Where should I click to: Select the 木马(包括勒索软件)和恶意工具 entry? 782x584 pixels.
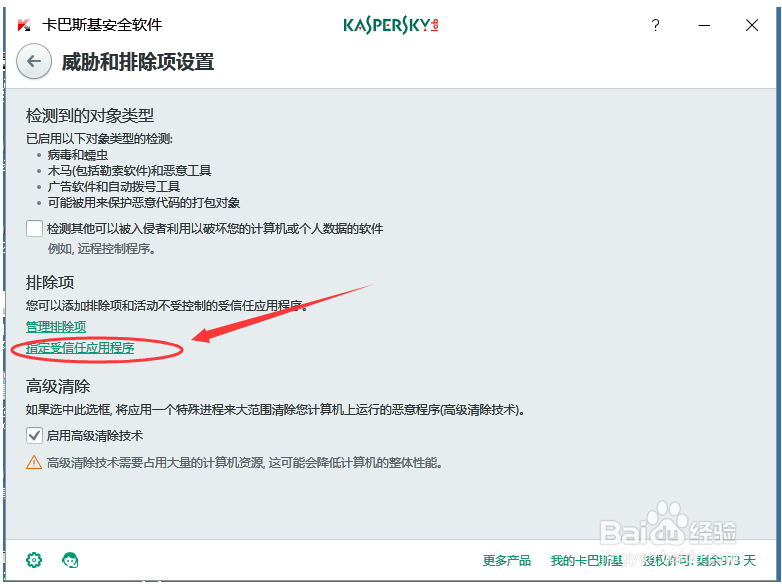pyautogui.click(x=129, y=171)
